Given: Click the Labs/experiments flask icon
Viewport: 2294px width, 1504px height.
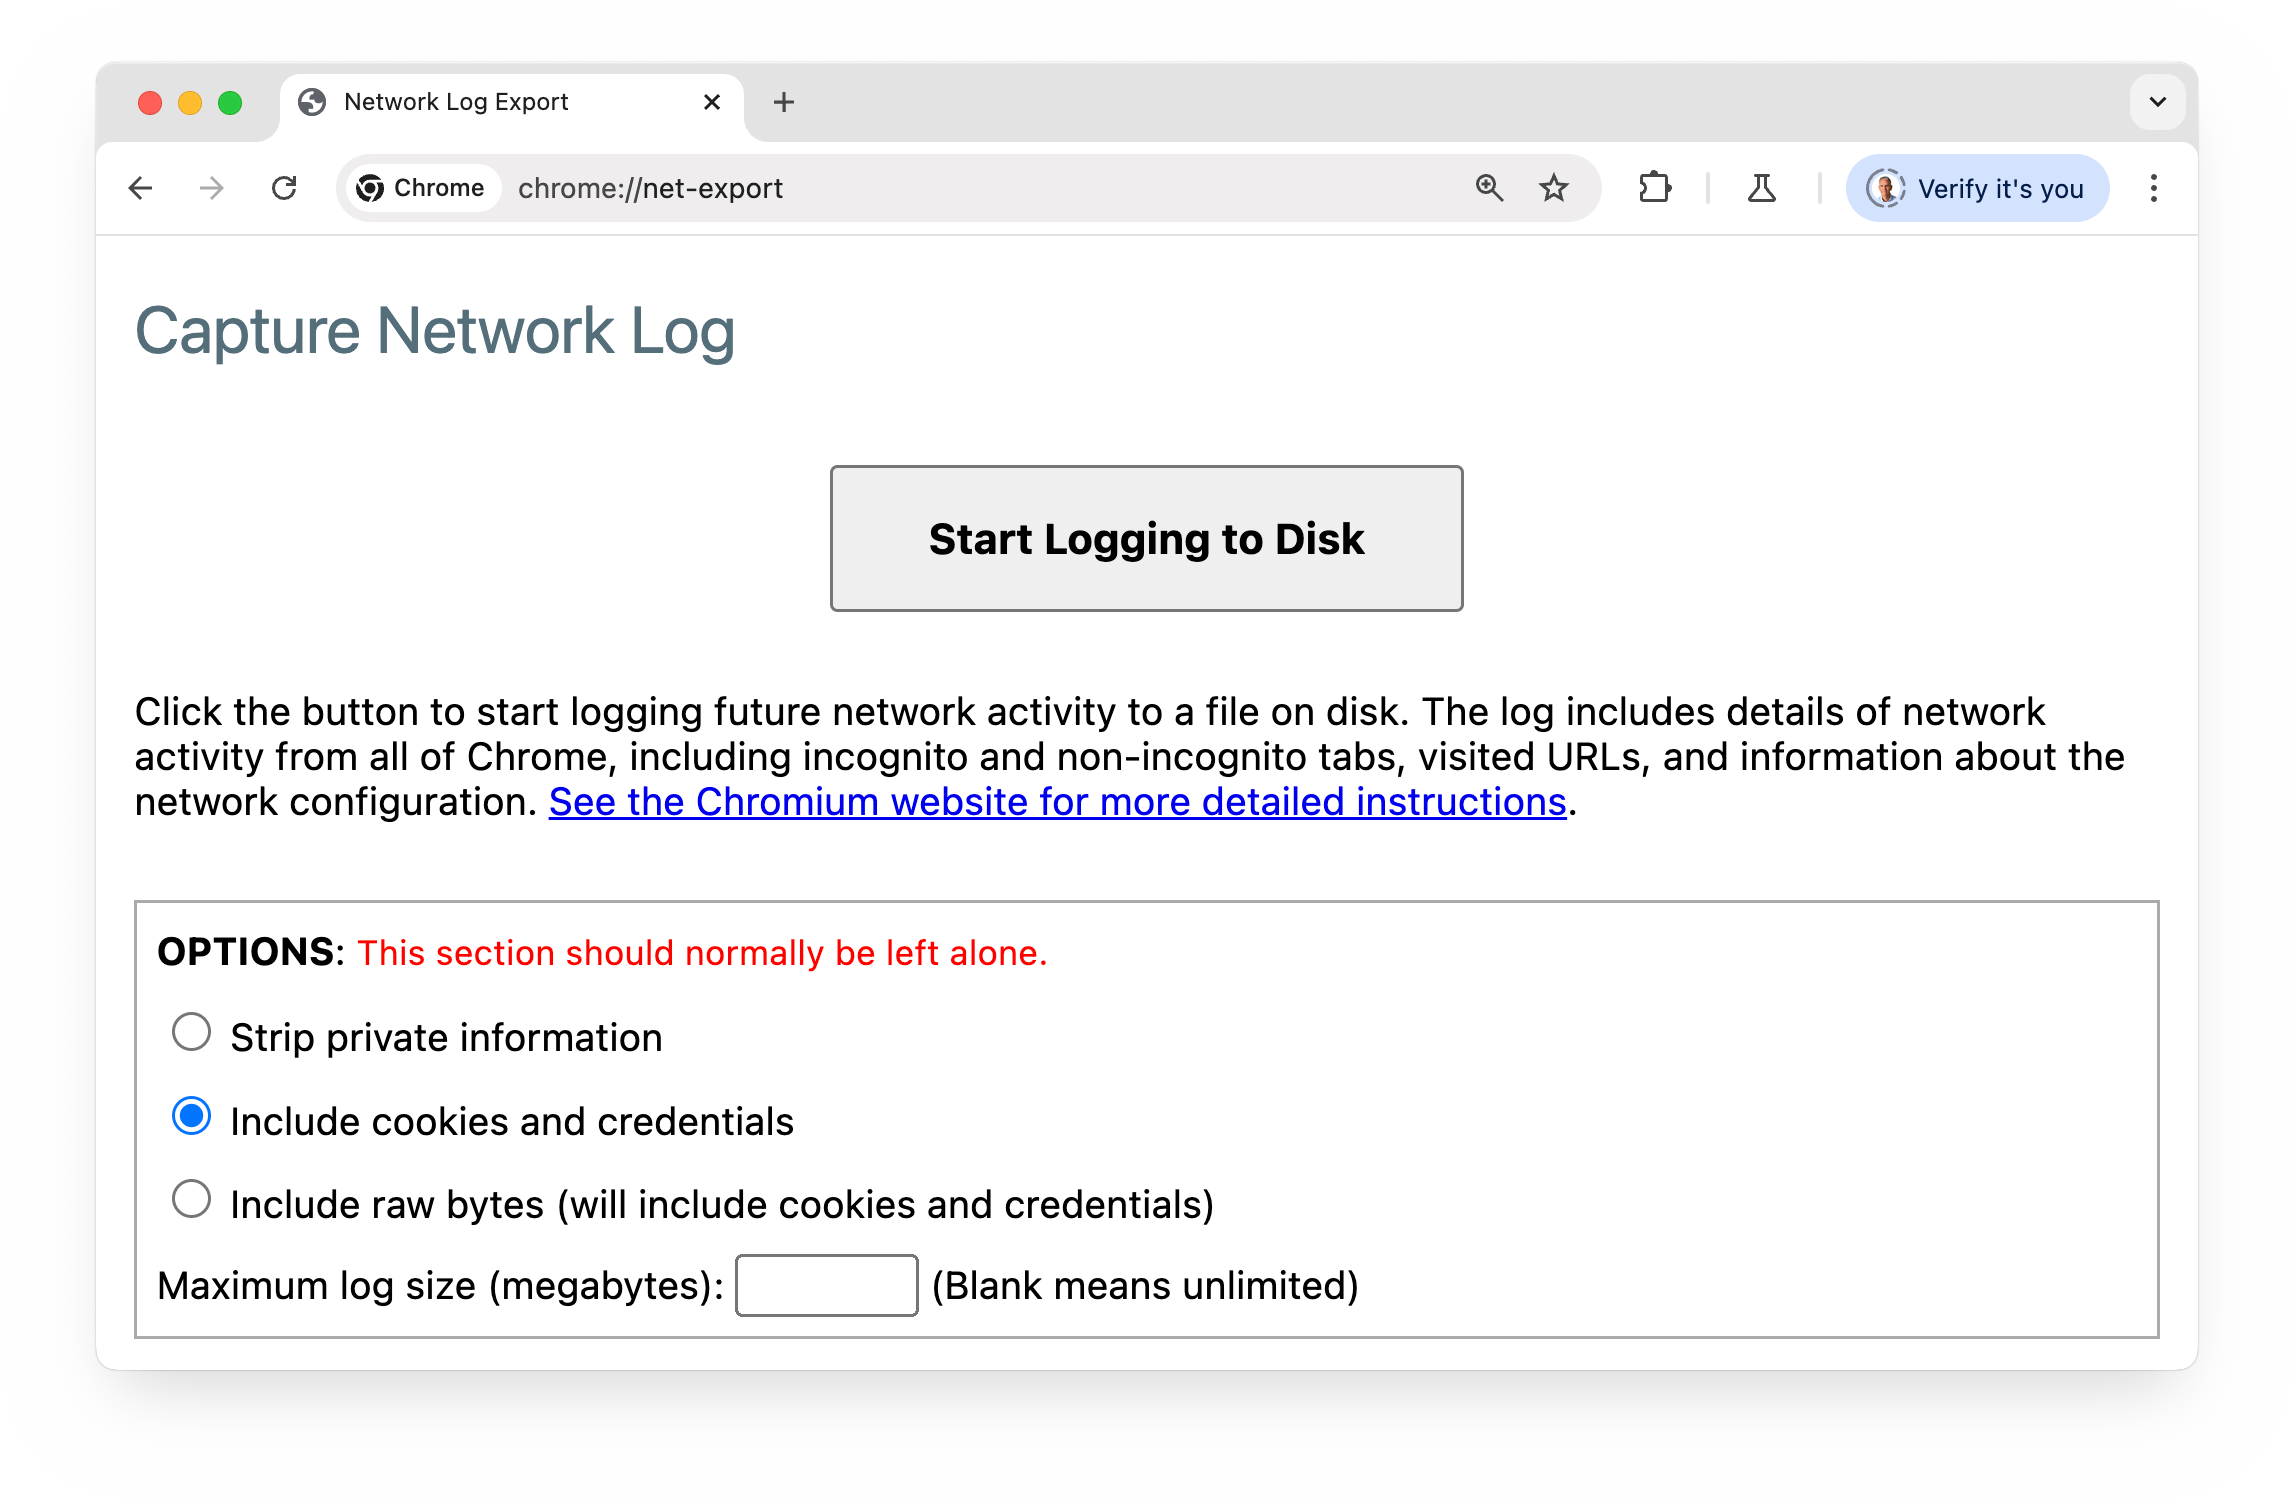Looking at the screenshot, I should click(1762, 188).
